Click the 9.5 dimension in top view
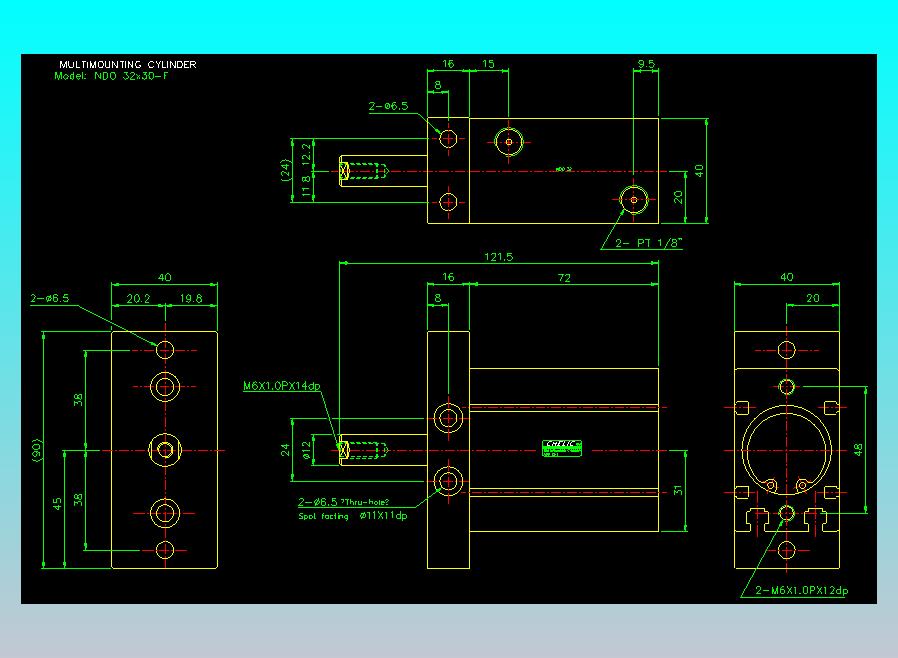898x658 pixels. click(646, 64)
